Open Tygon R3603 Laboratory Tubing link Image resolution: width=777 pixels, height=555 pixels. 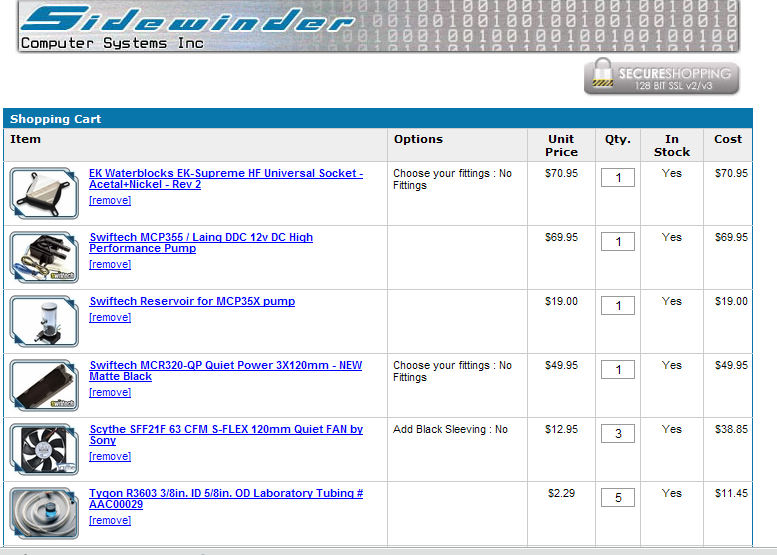(x=226, y=499)
